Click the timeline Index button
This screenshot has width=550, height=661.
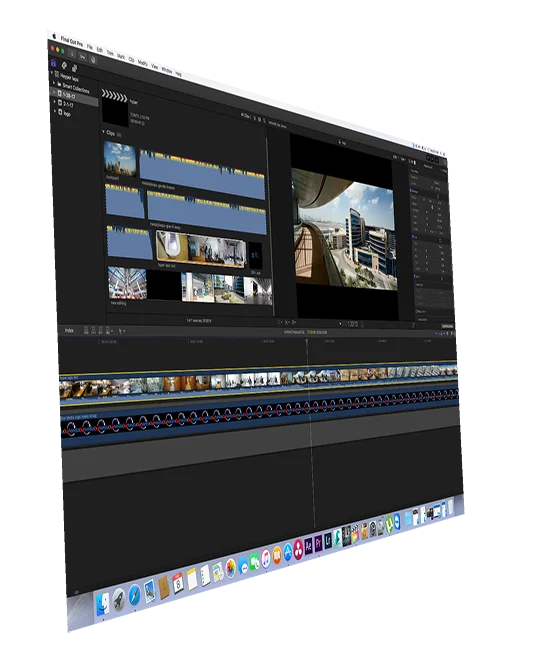coord(70,330)
